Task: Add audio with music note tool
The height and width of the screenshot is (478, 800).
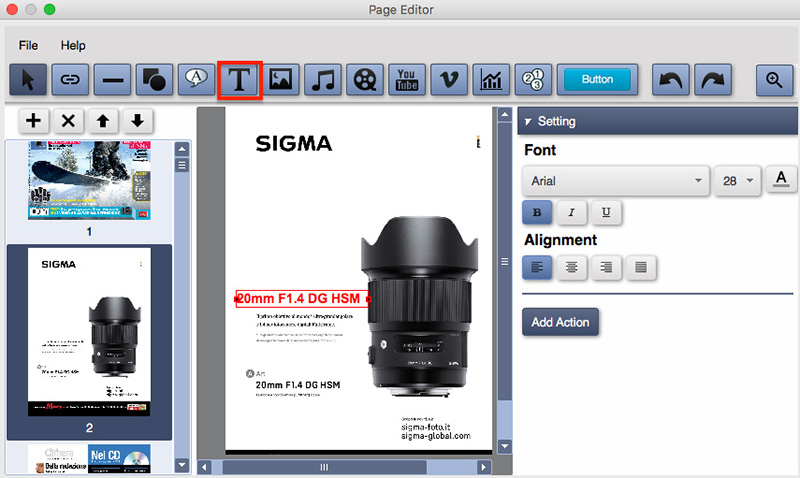Action: point(323,80)
